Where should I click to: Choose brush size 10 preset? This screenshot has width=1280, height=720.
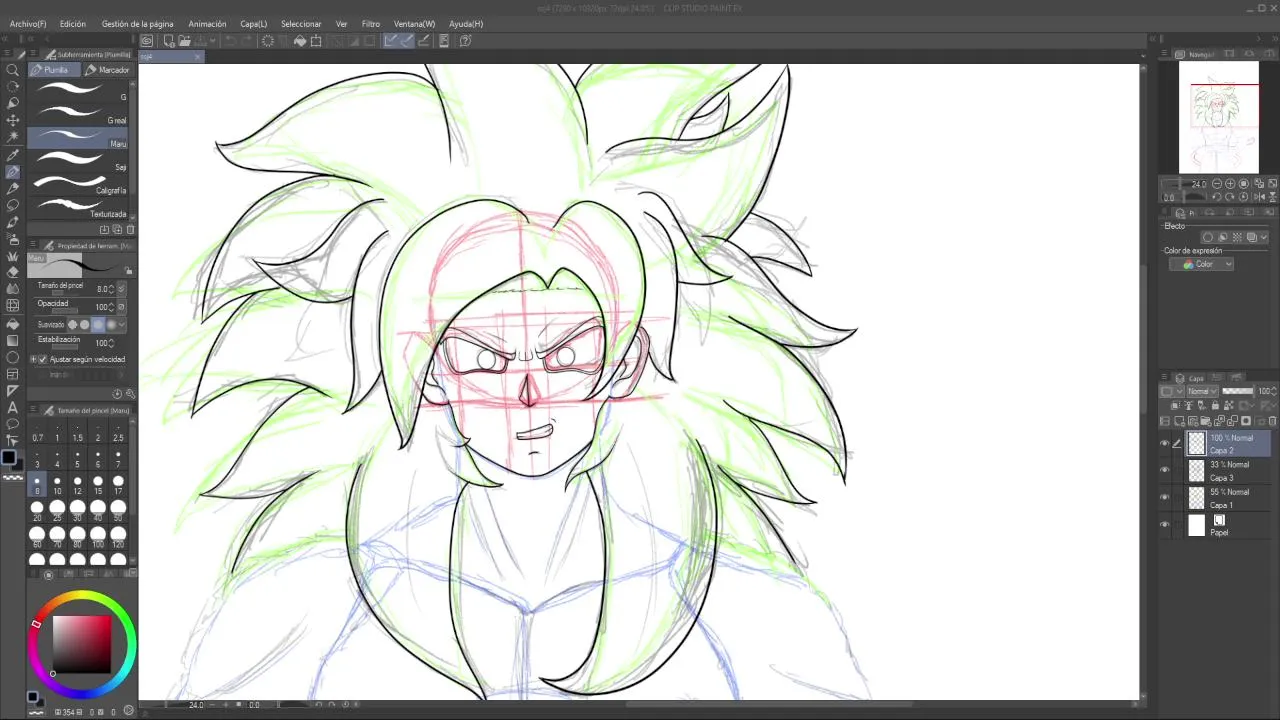57,485
